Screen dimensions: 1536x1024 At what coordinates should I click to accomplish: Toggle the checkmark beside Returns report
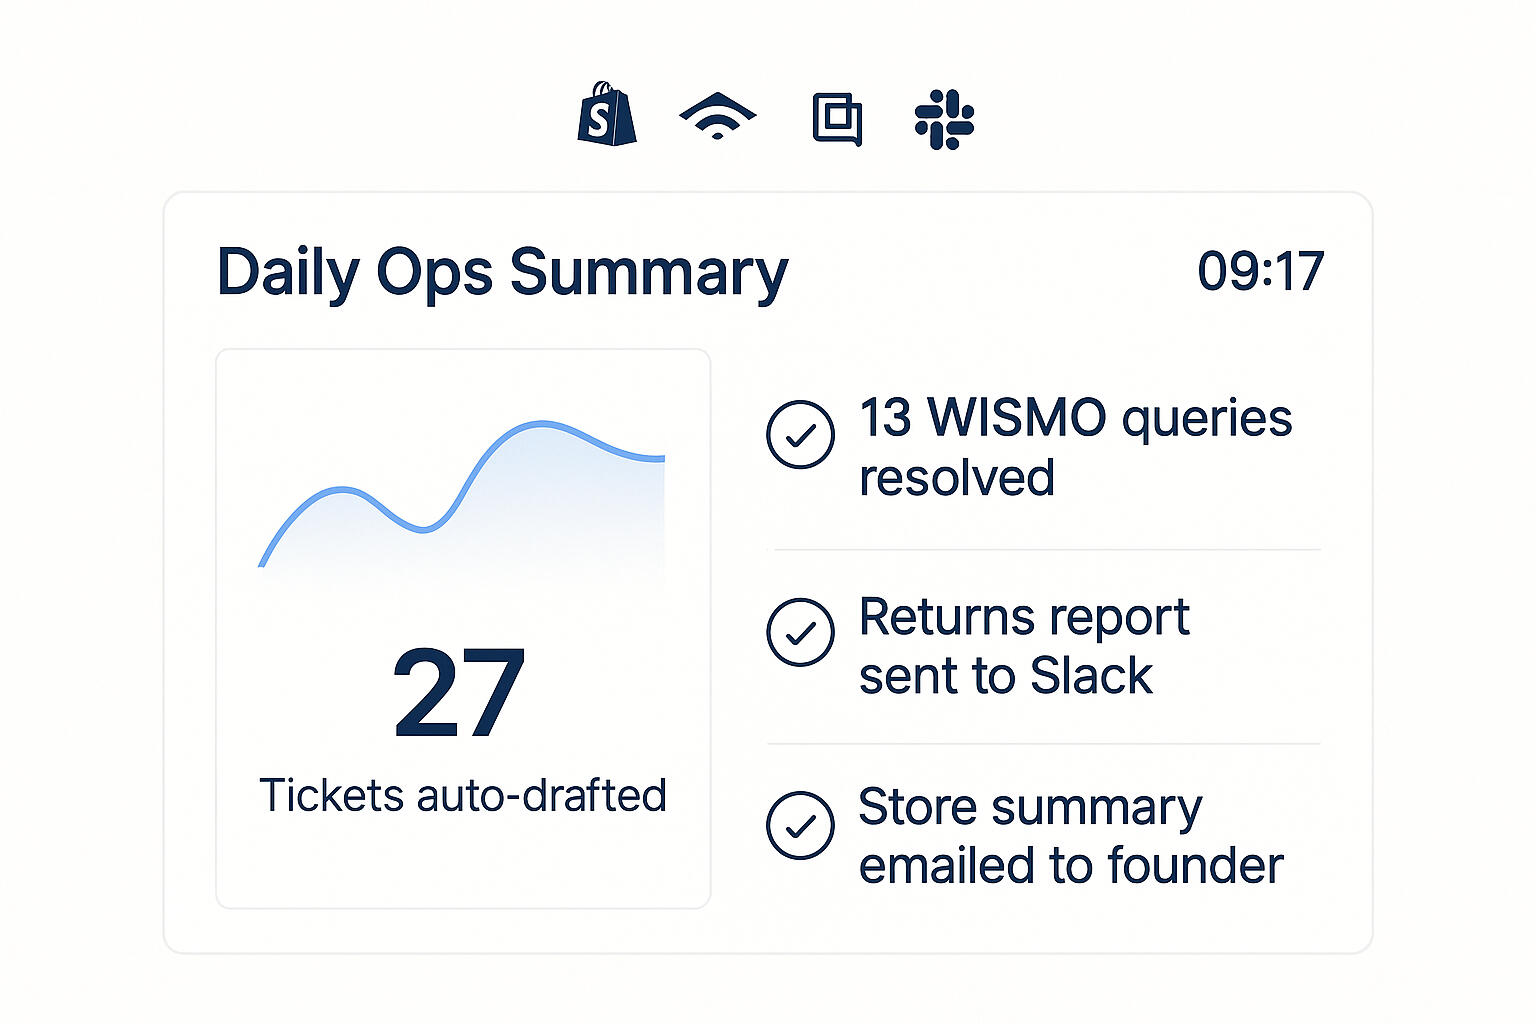(800, 632)
